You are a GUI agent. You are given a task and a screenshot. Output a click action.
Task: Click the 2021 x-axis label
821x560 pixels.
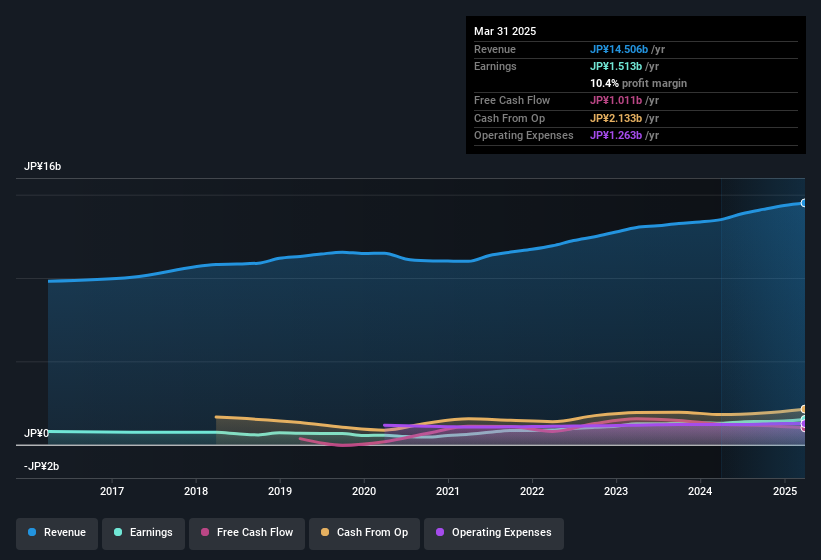point(448,491)
